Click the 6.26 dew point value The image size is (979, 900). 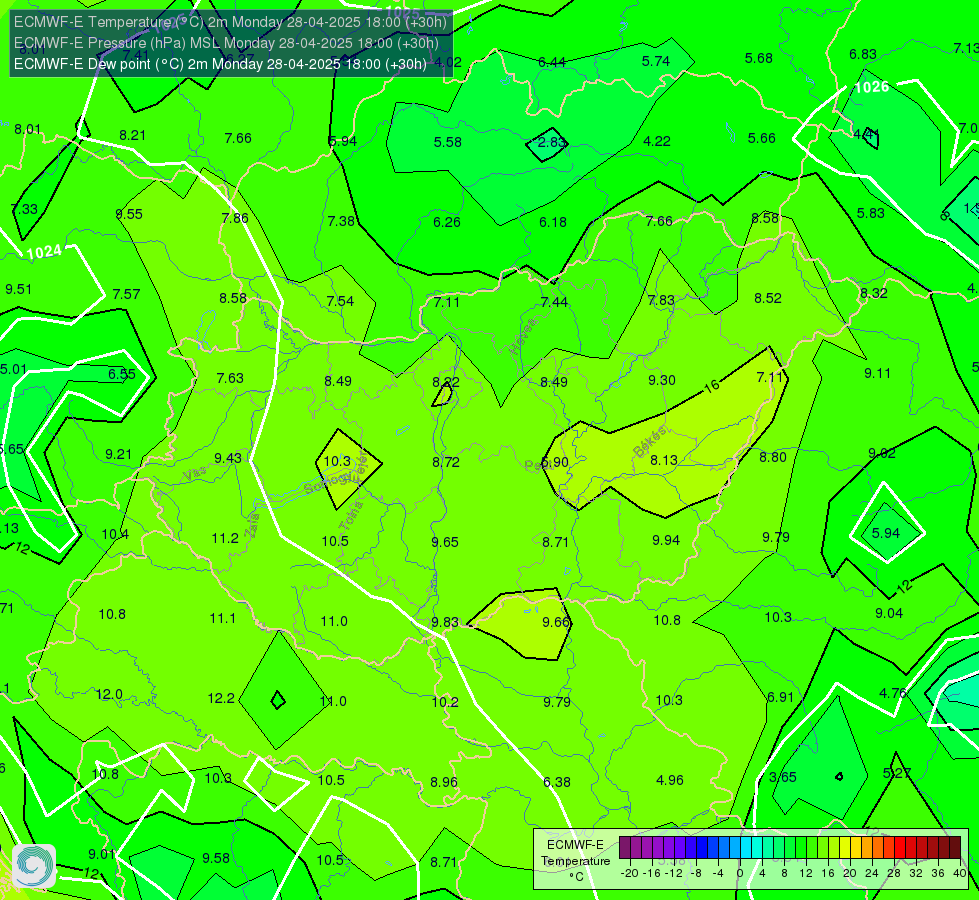447,222
